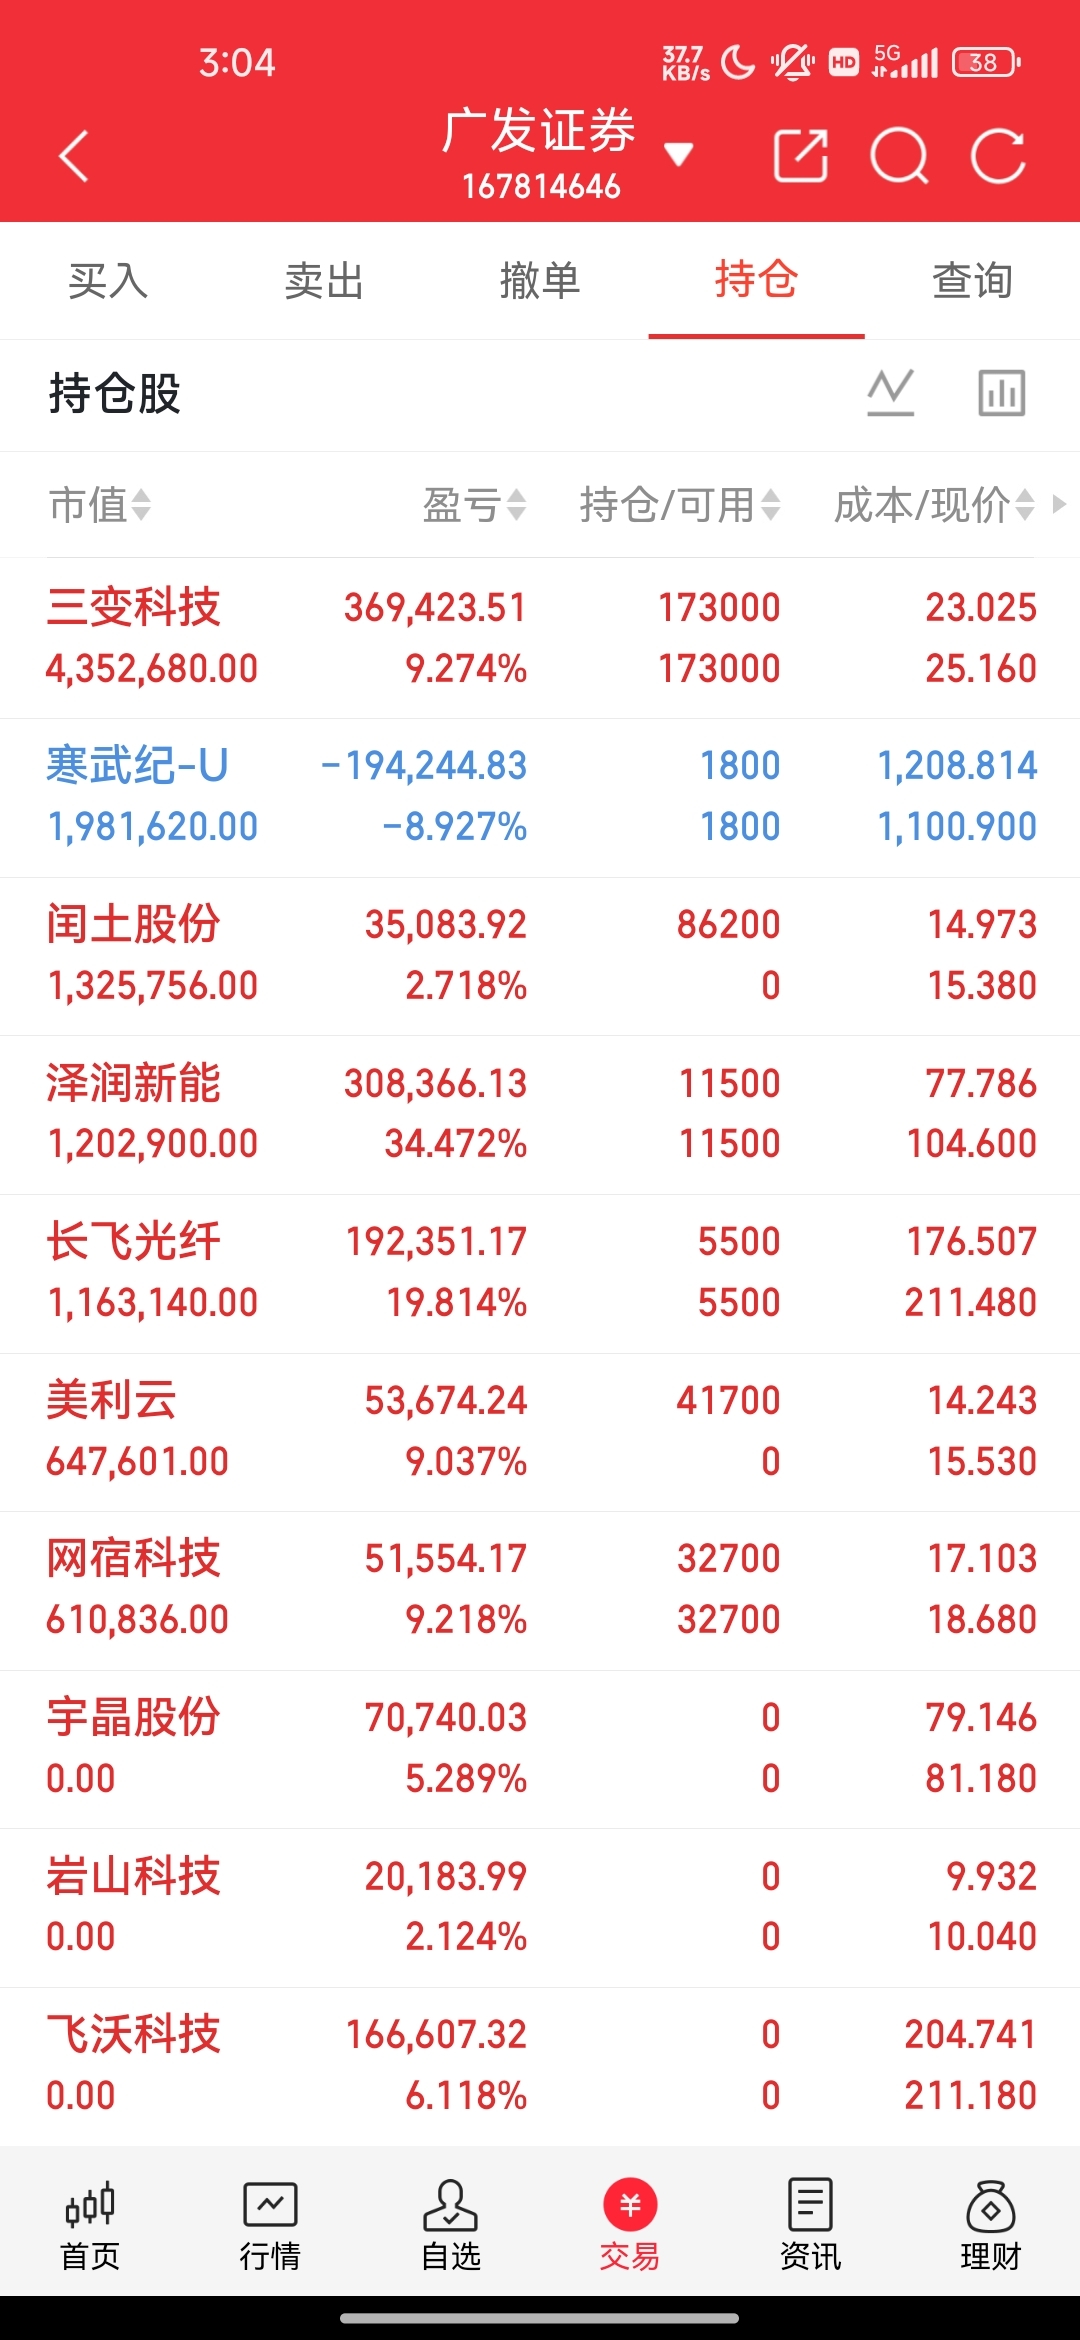Show the line chart trend view
Image resolution: width=1080 pixels, height=2340 pixels.
pos(891,392)
